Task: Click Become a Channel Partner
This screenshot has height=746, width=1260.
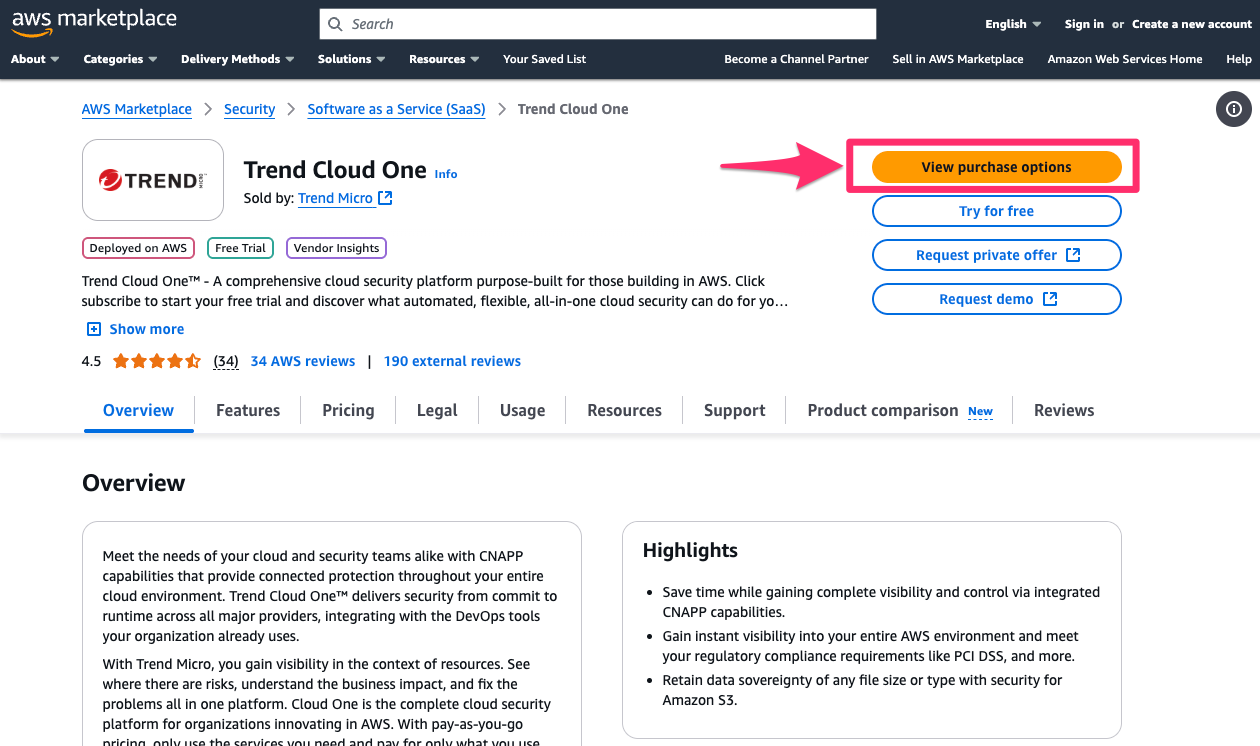Action: 796,59
